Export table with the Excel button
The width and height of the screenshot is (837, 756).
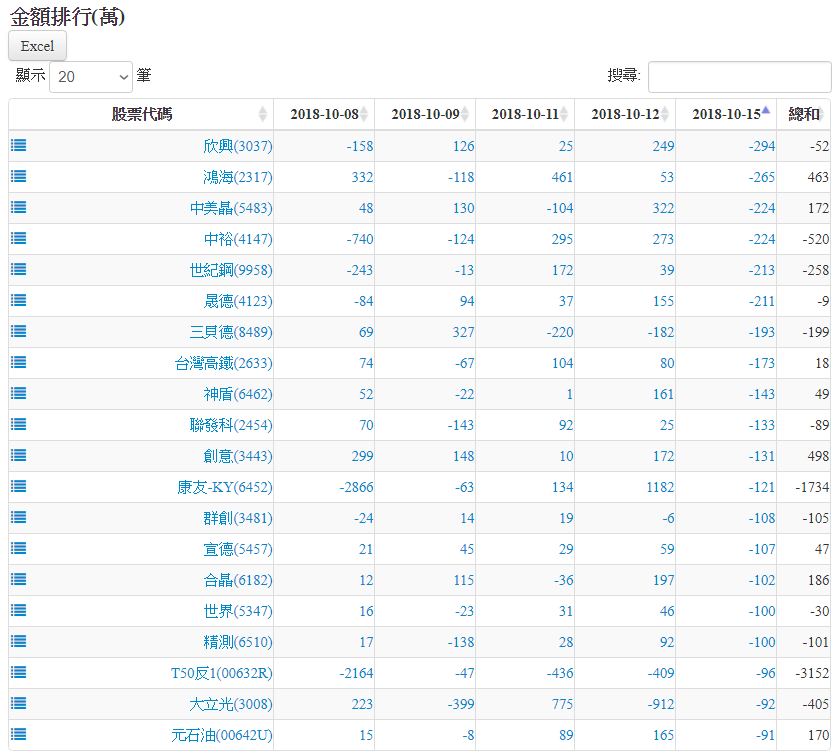(37, 46)
